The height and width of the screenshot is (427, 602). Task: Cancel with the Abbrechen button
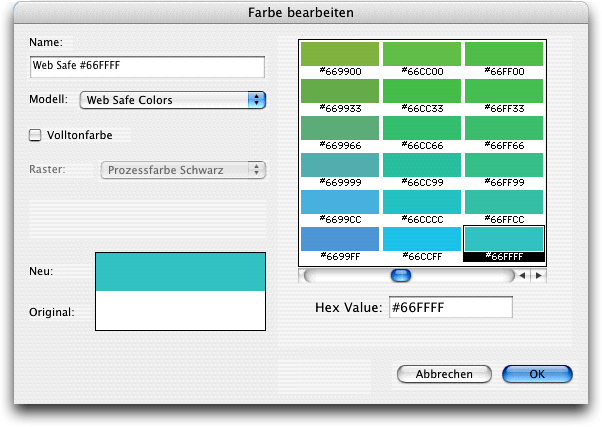pyautogui.click(x=444, y=374)
